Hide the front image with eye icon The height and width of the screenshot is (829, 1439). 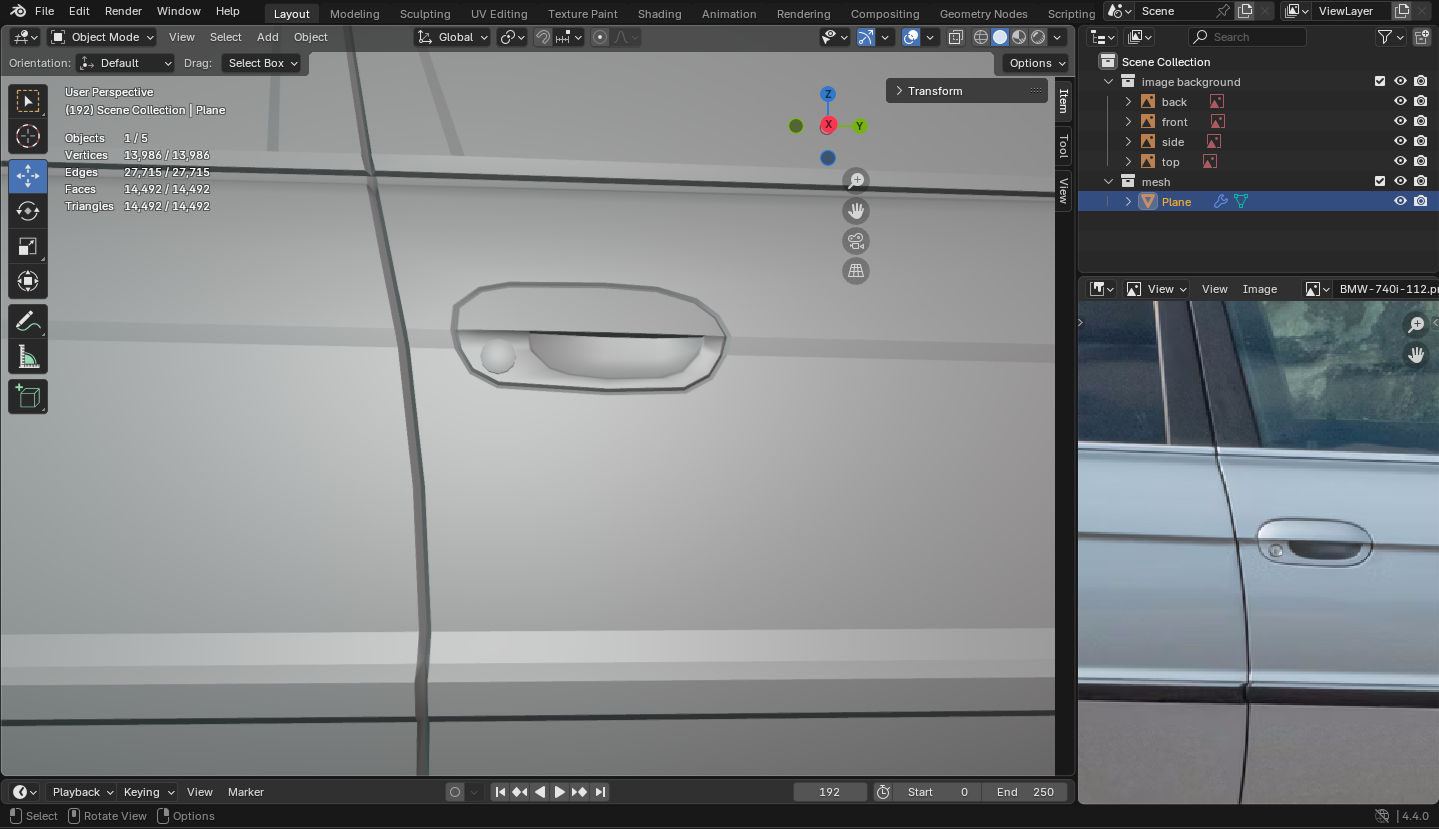tap(1400, 122)
